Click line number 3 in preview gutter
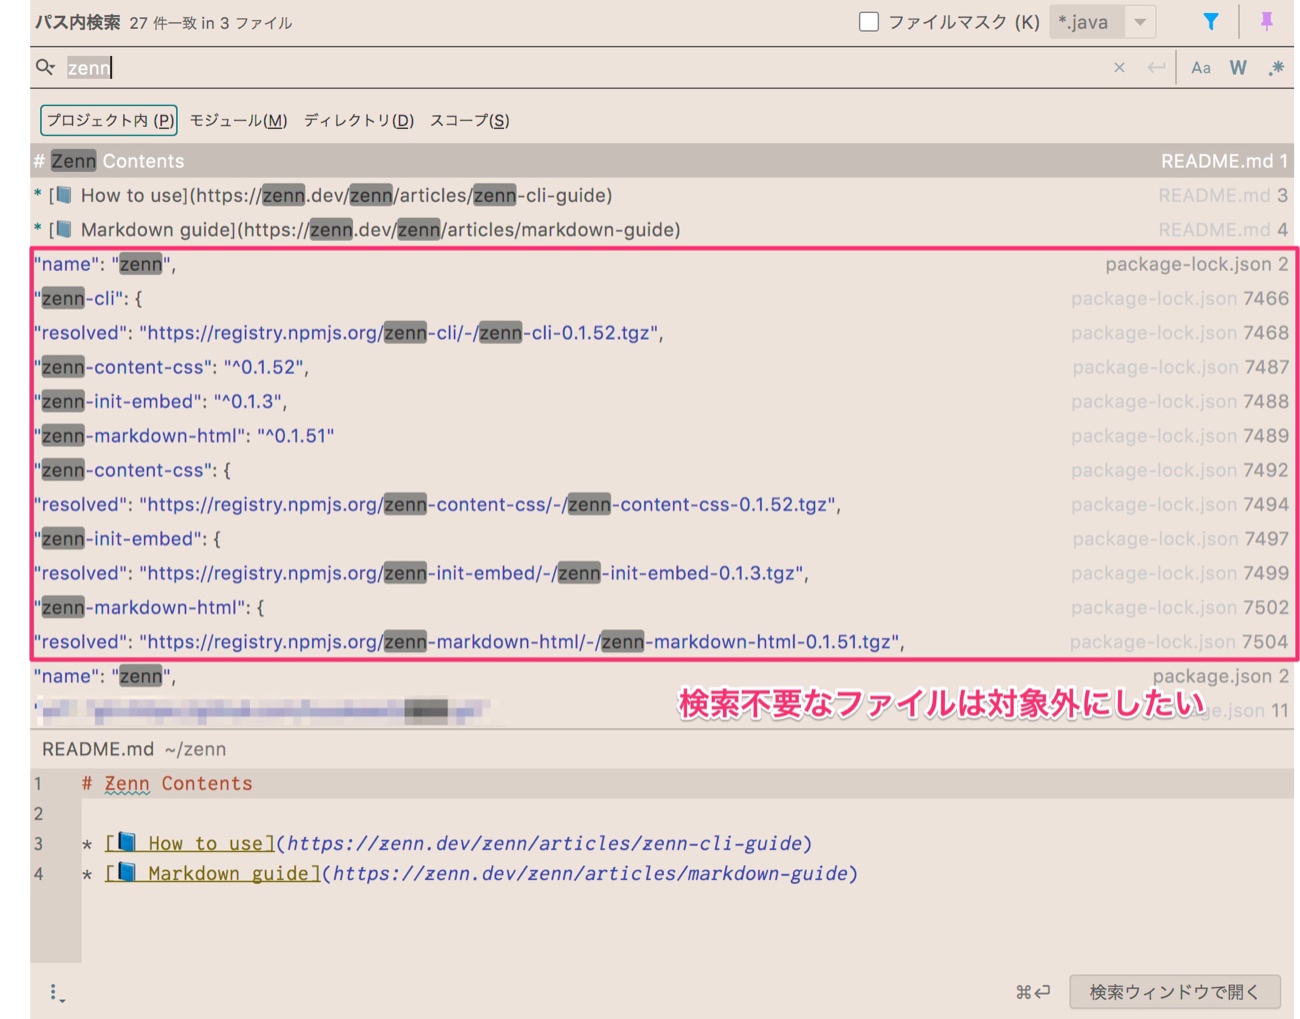 point(38,843)
